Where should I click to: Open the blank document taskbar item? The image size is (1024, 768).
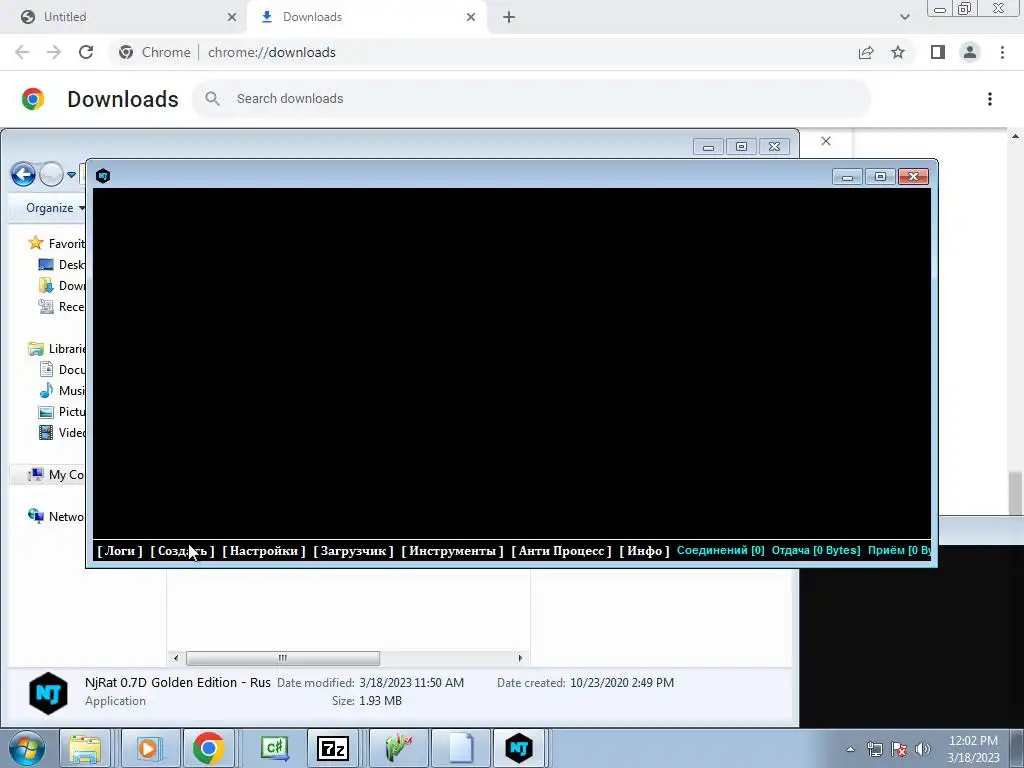pyautogui.click(x=461, y=748)
